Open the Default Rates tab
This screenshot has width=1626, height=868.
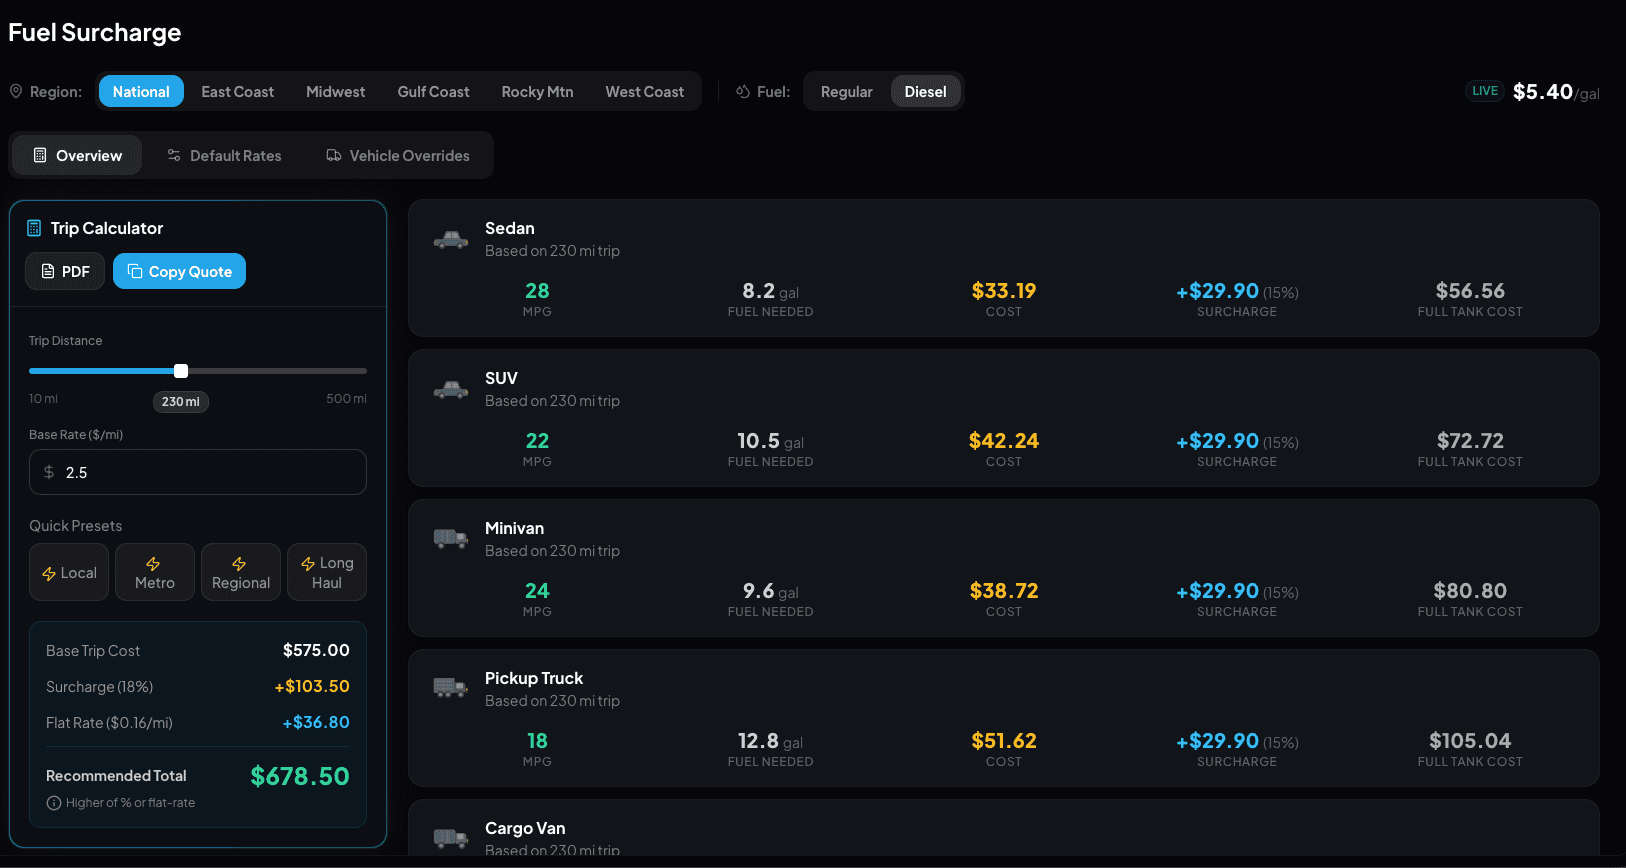[224, 155]
